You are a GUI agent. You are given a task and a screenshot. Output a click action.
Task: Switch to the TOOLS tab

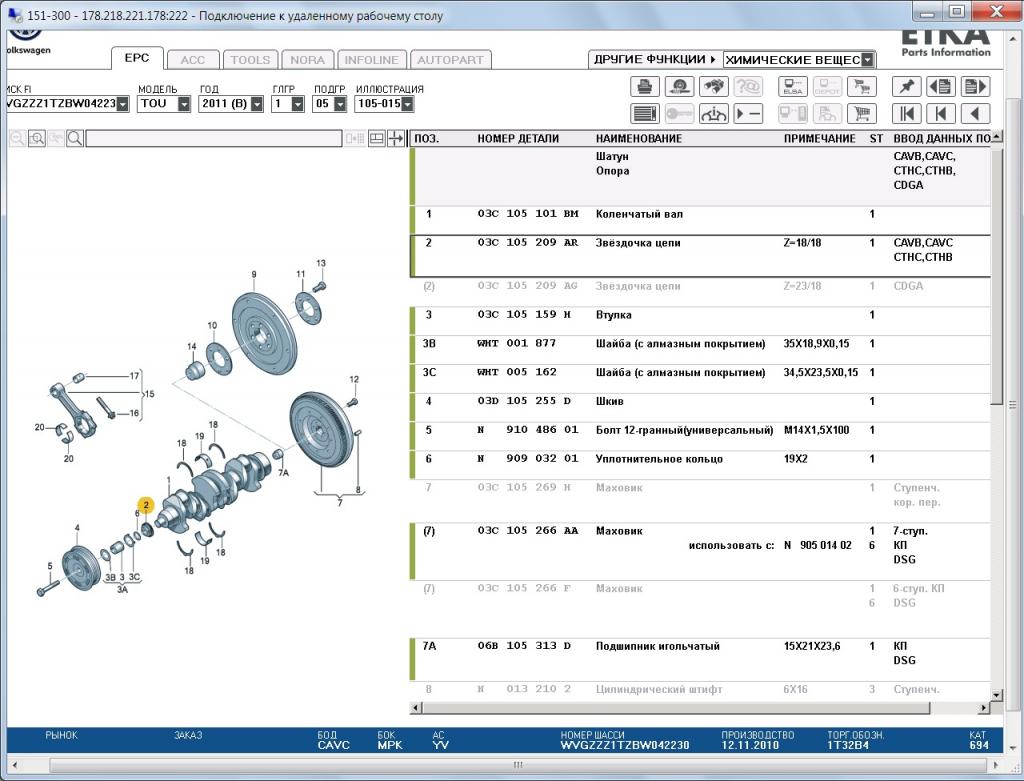click(x=250, y=60)
